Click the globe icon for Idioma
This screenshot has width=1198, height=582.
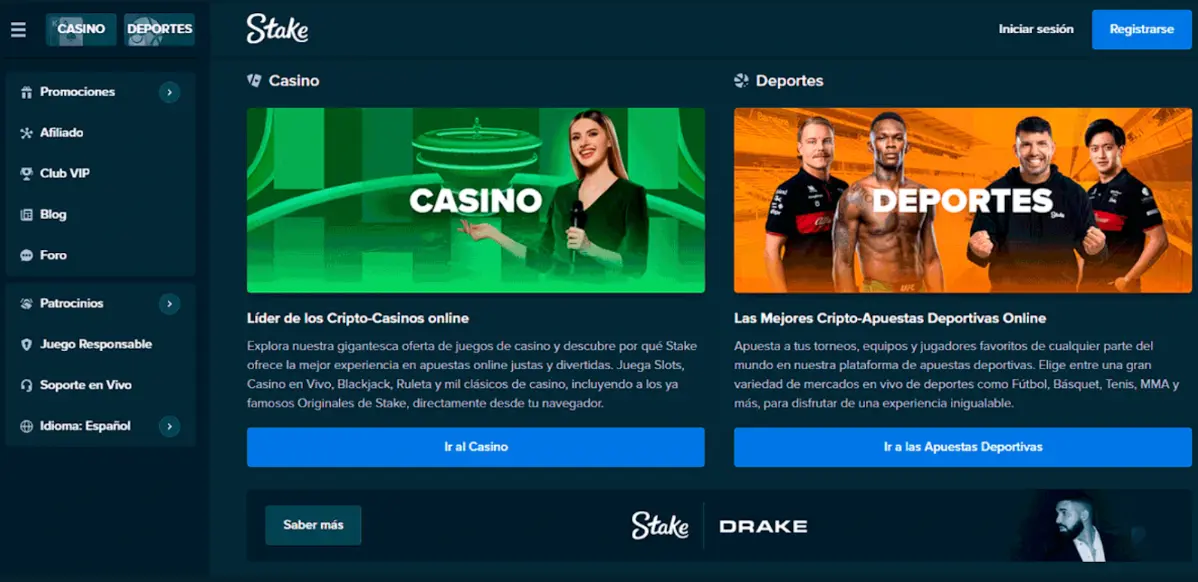(26, 426)
